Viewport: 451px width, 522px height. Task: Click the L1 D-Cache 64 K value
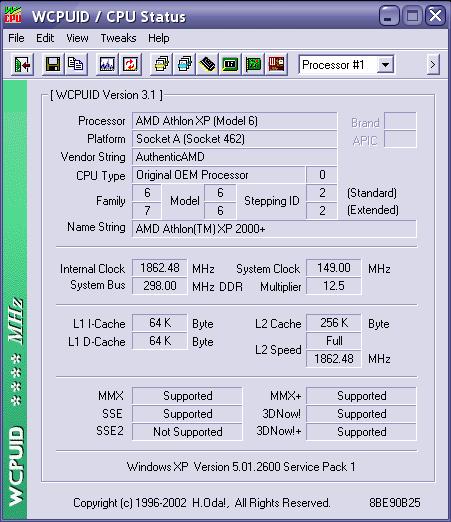click(160, 341)
